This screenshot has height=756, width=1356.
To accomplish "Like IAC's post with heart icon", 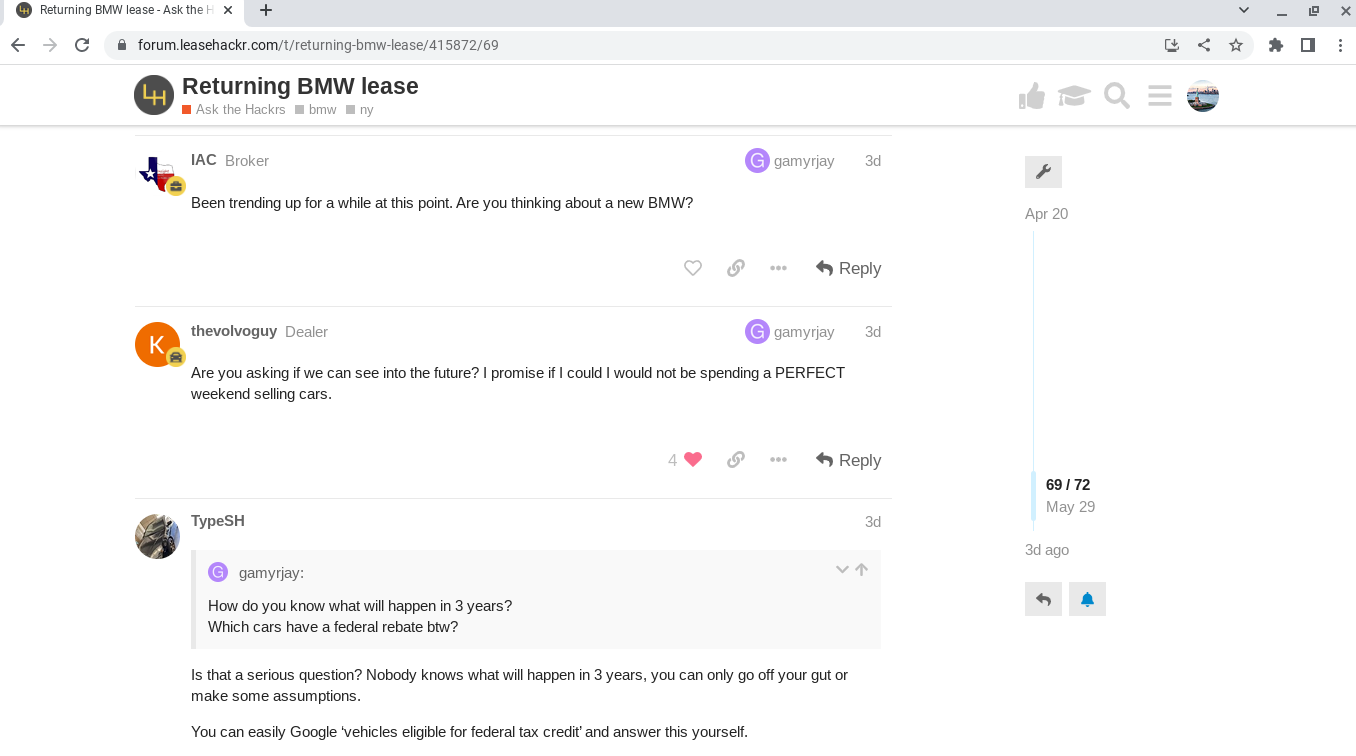I will (693, 268).
